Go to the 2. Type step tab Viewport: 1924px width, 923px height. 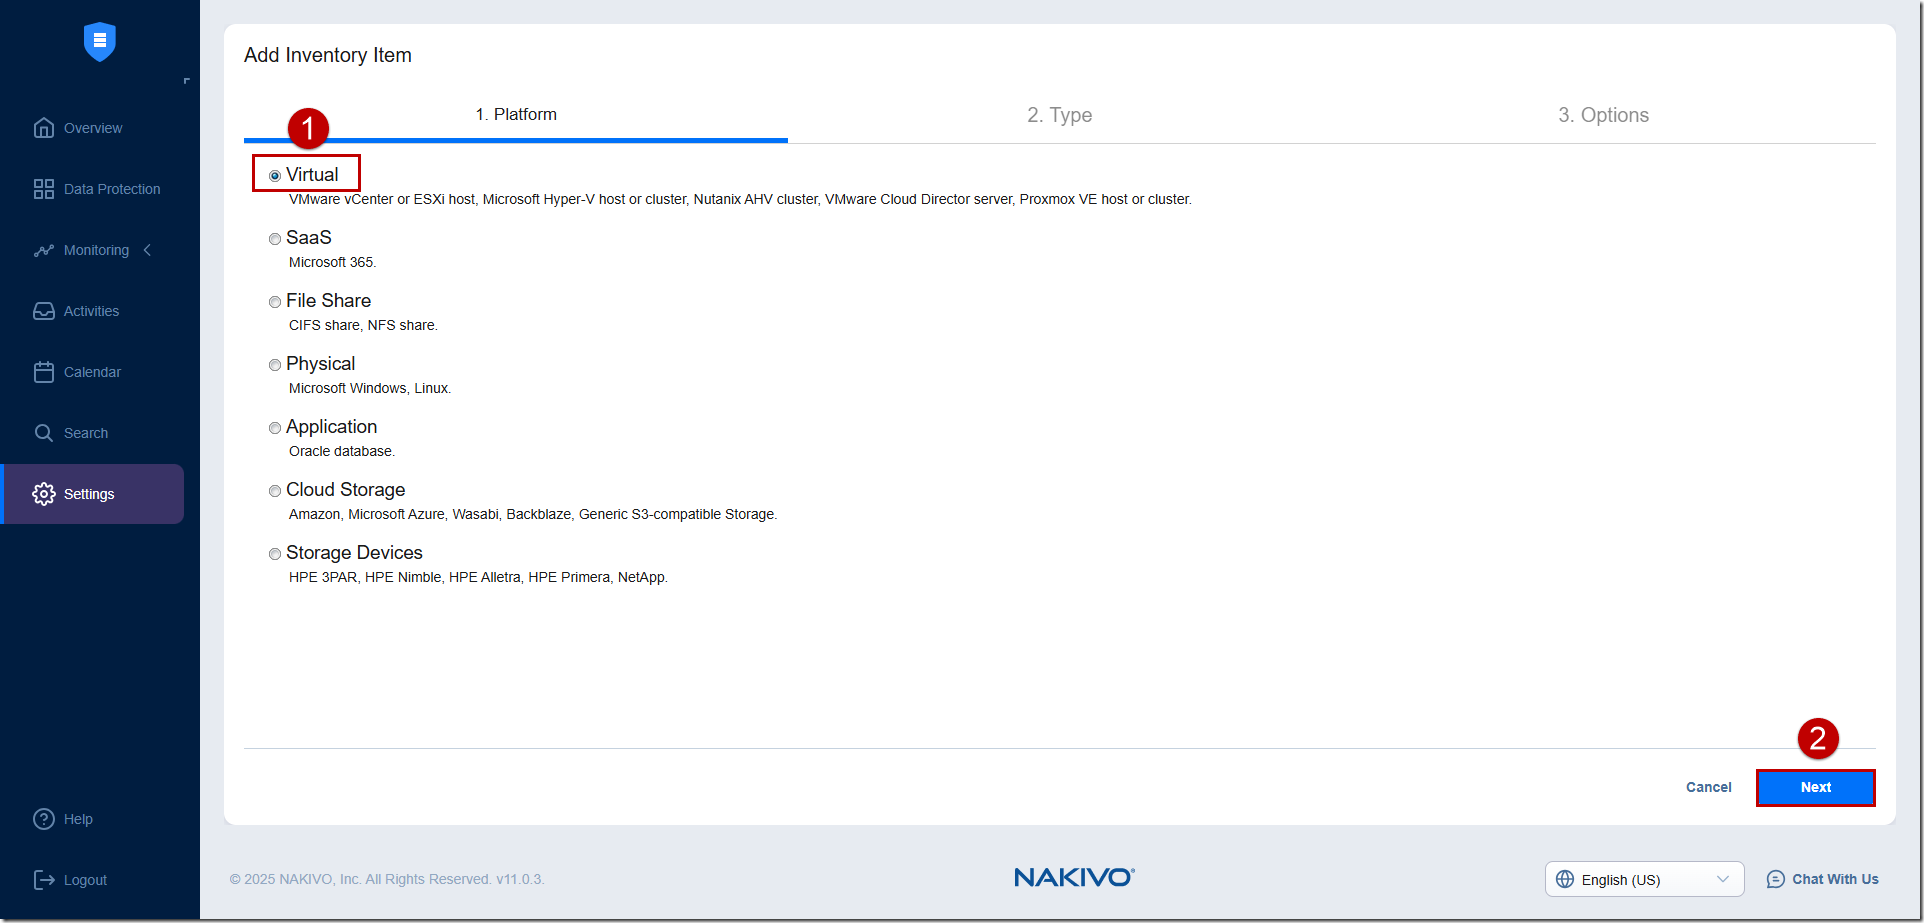(1059, 115)
